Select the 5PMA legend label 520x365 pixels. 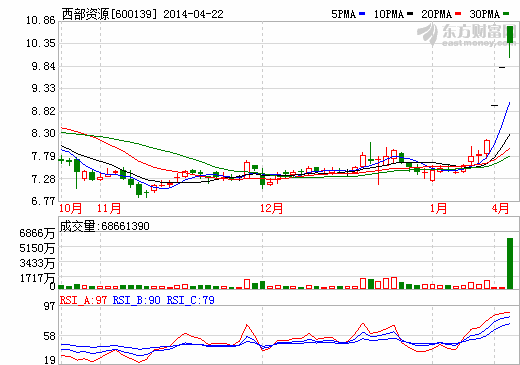coord(344,14)
